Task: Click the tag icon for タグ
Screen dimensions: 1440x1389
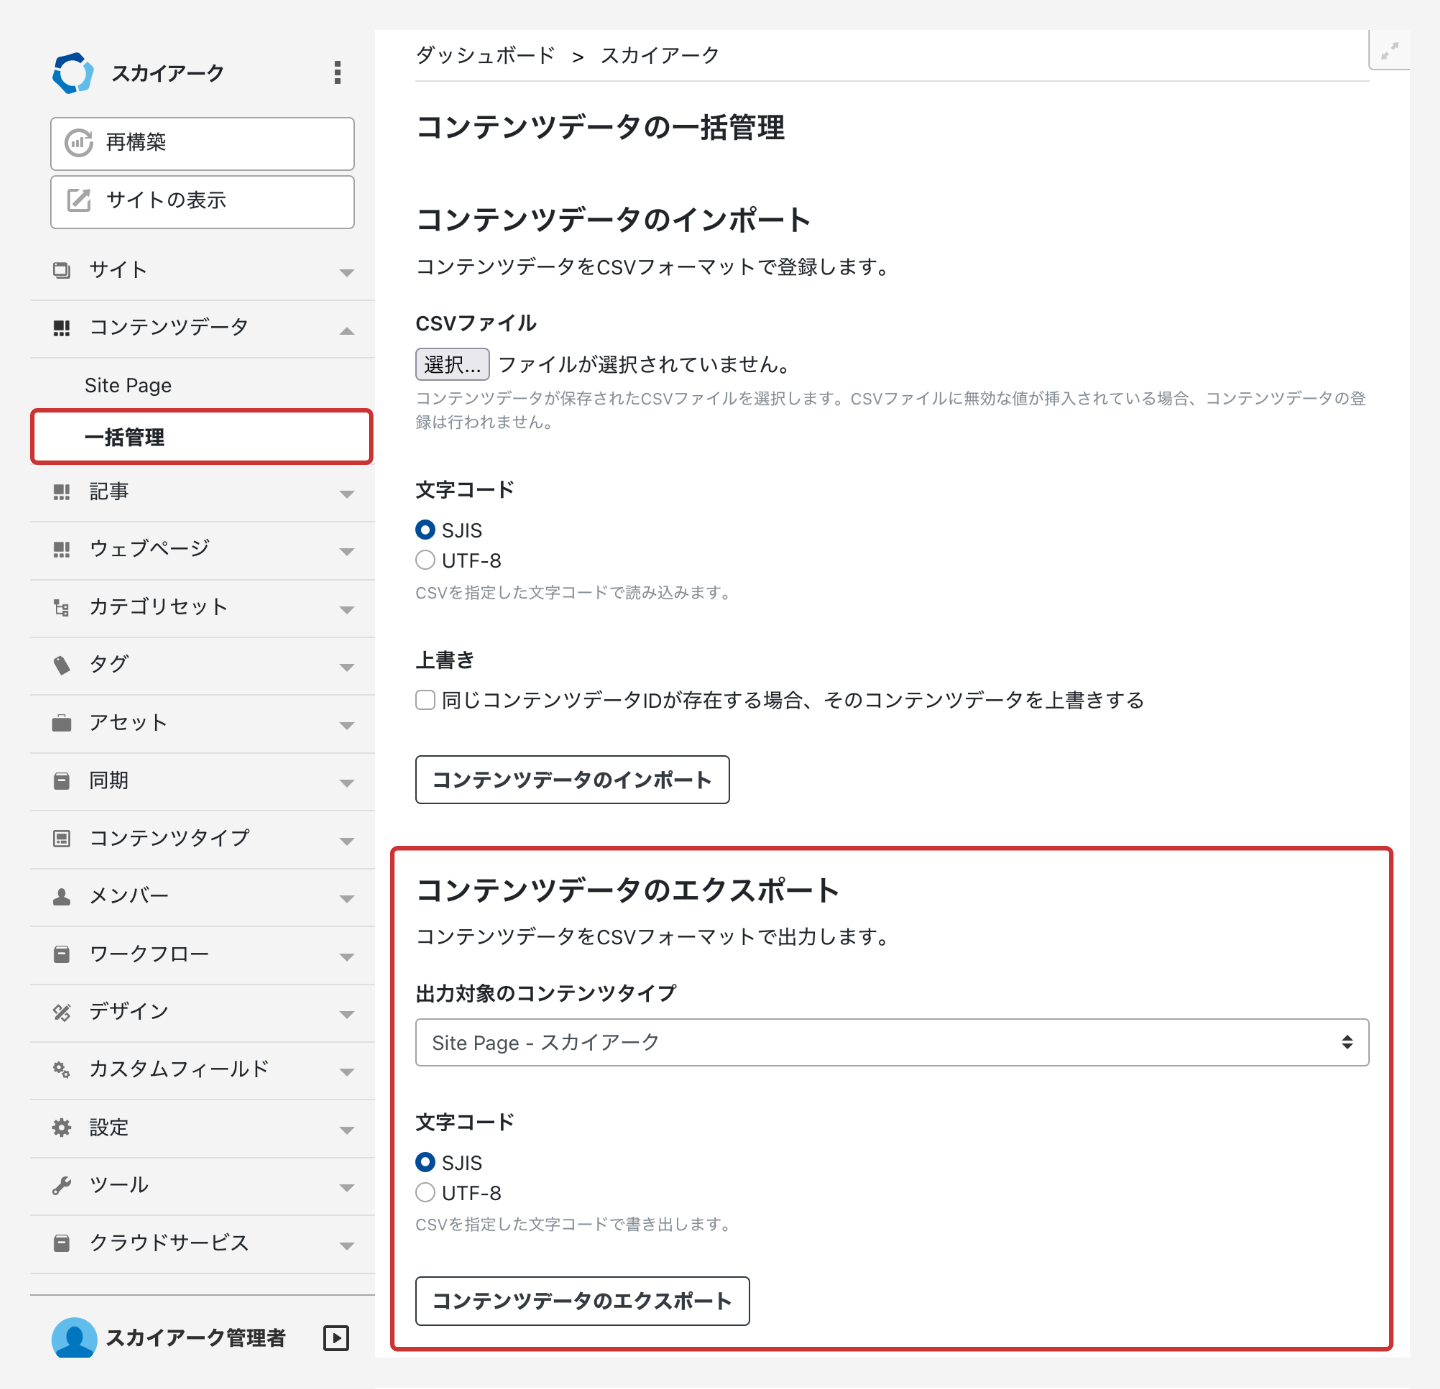Action: pyautogui.click(x=62, y=665)
